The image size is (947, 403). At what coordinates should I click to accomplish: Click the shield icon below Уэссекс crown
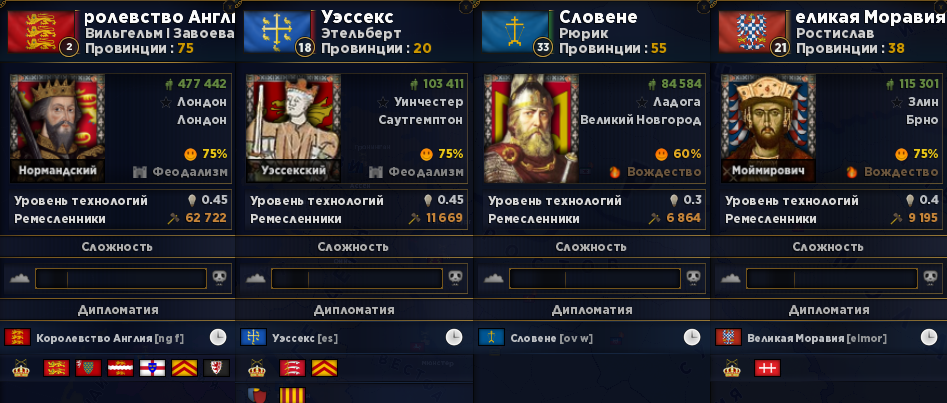click(257, 396)
